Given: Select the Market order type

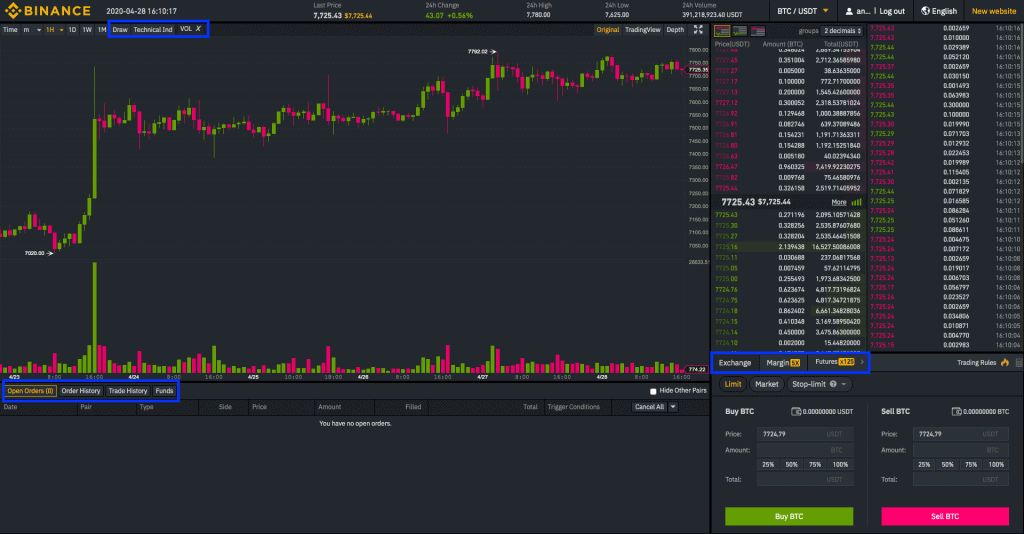Looking at the screenshot, I should coord(767,384).
